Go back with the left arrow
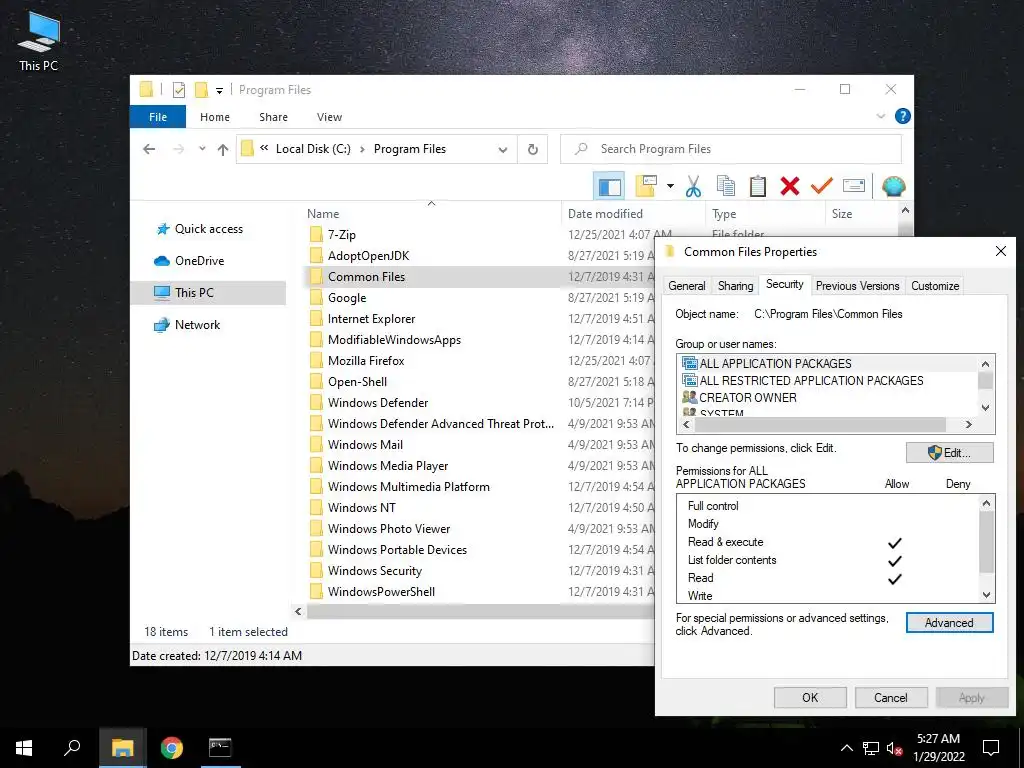The image size is (1024, 768). [149, 149]
